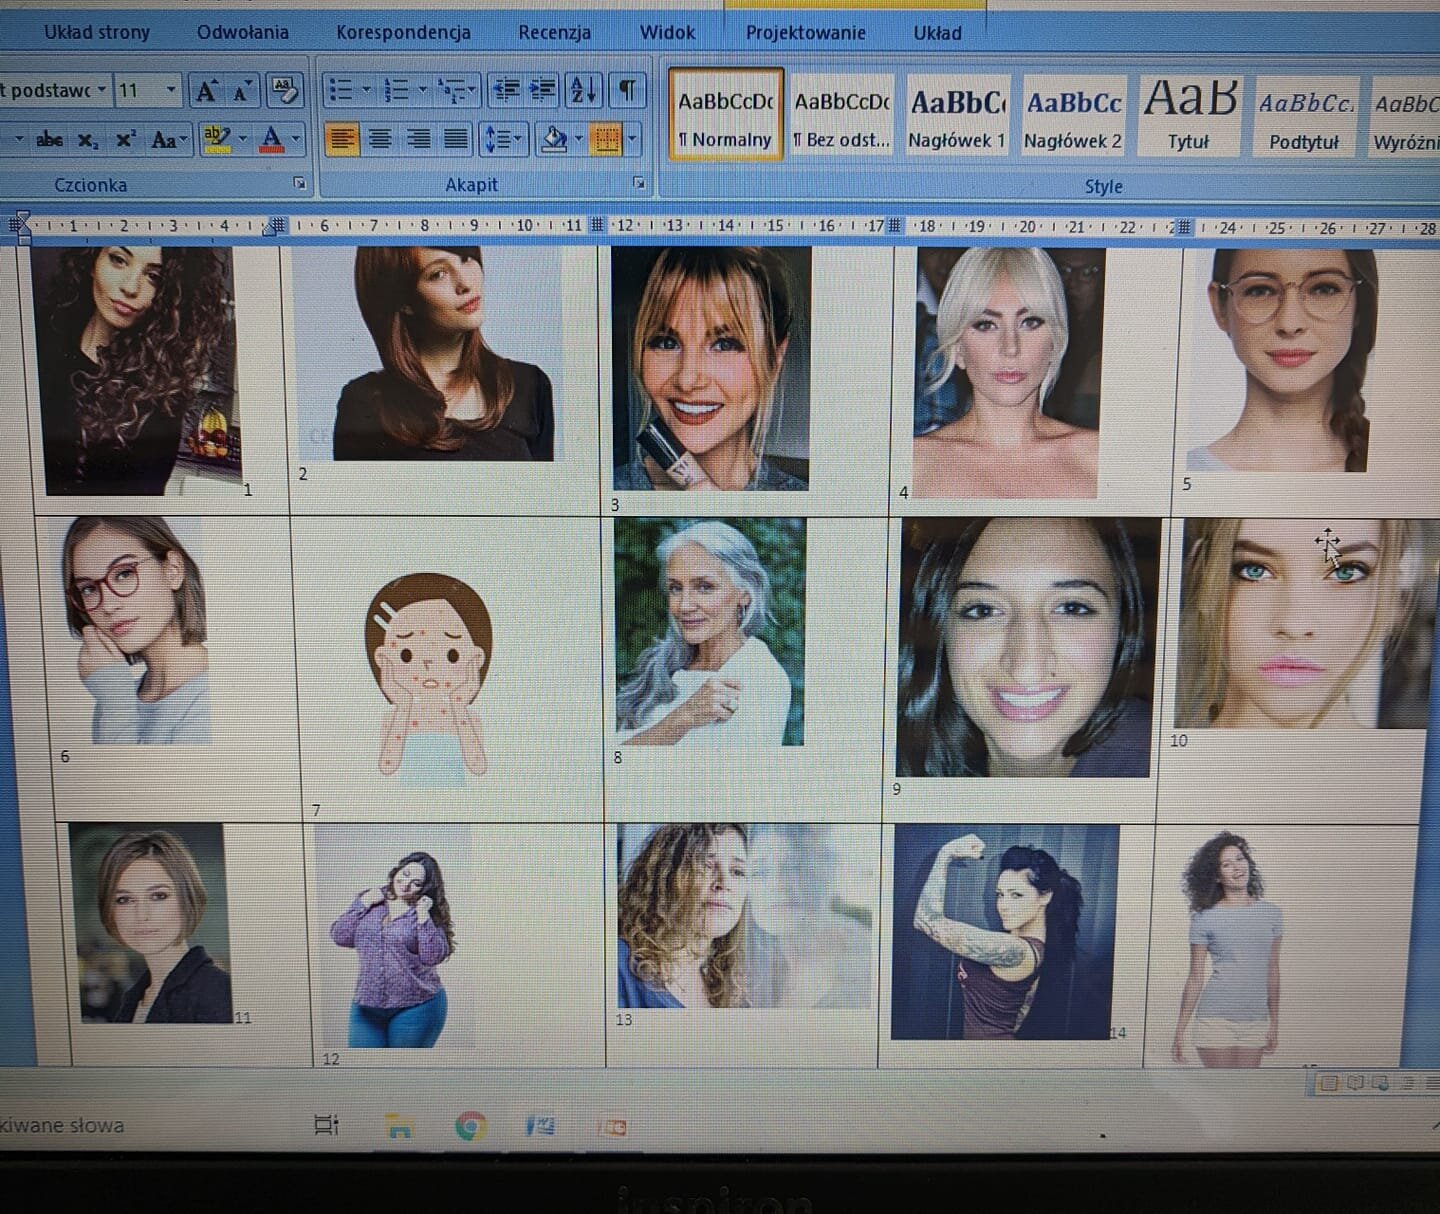Image resolution: width=1440 pixels, height=1214 pixels.
Task: Toggle center text alignment
Action: 380,139
